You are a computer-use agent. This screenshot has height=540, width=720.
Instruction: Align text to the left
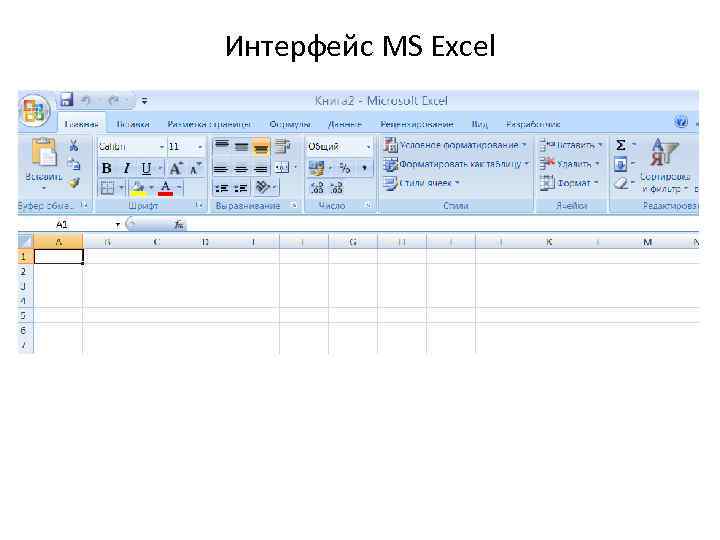(x=221, y=169)
